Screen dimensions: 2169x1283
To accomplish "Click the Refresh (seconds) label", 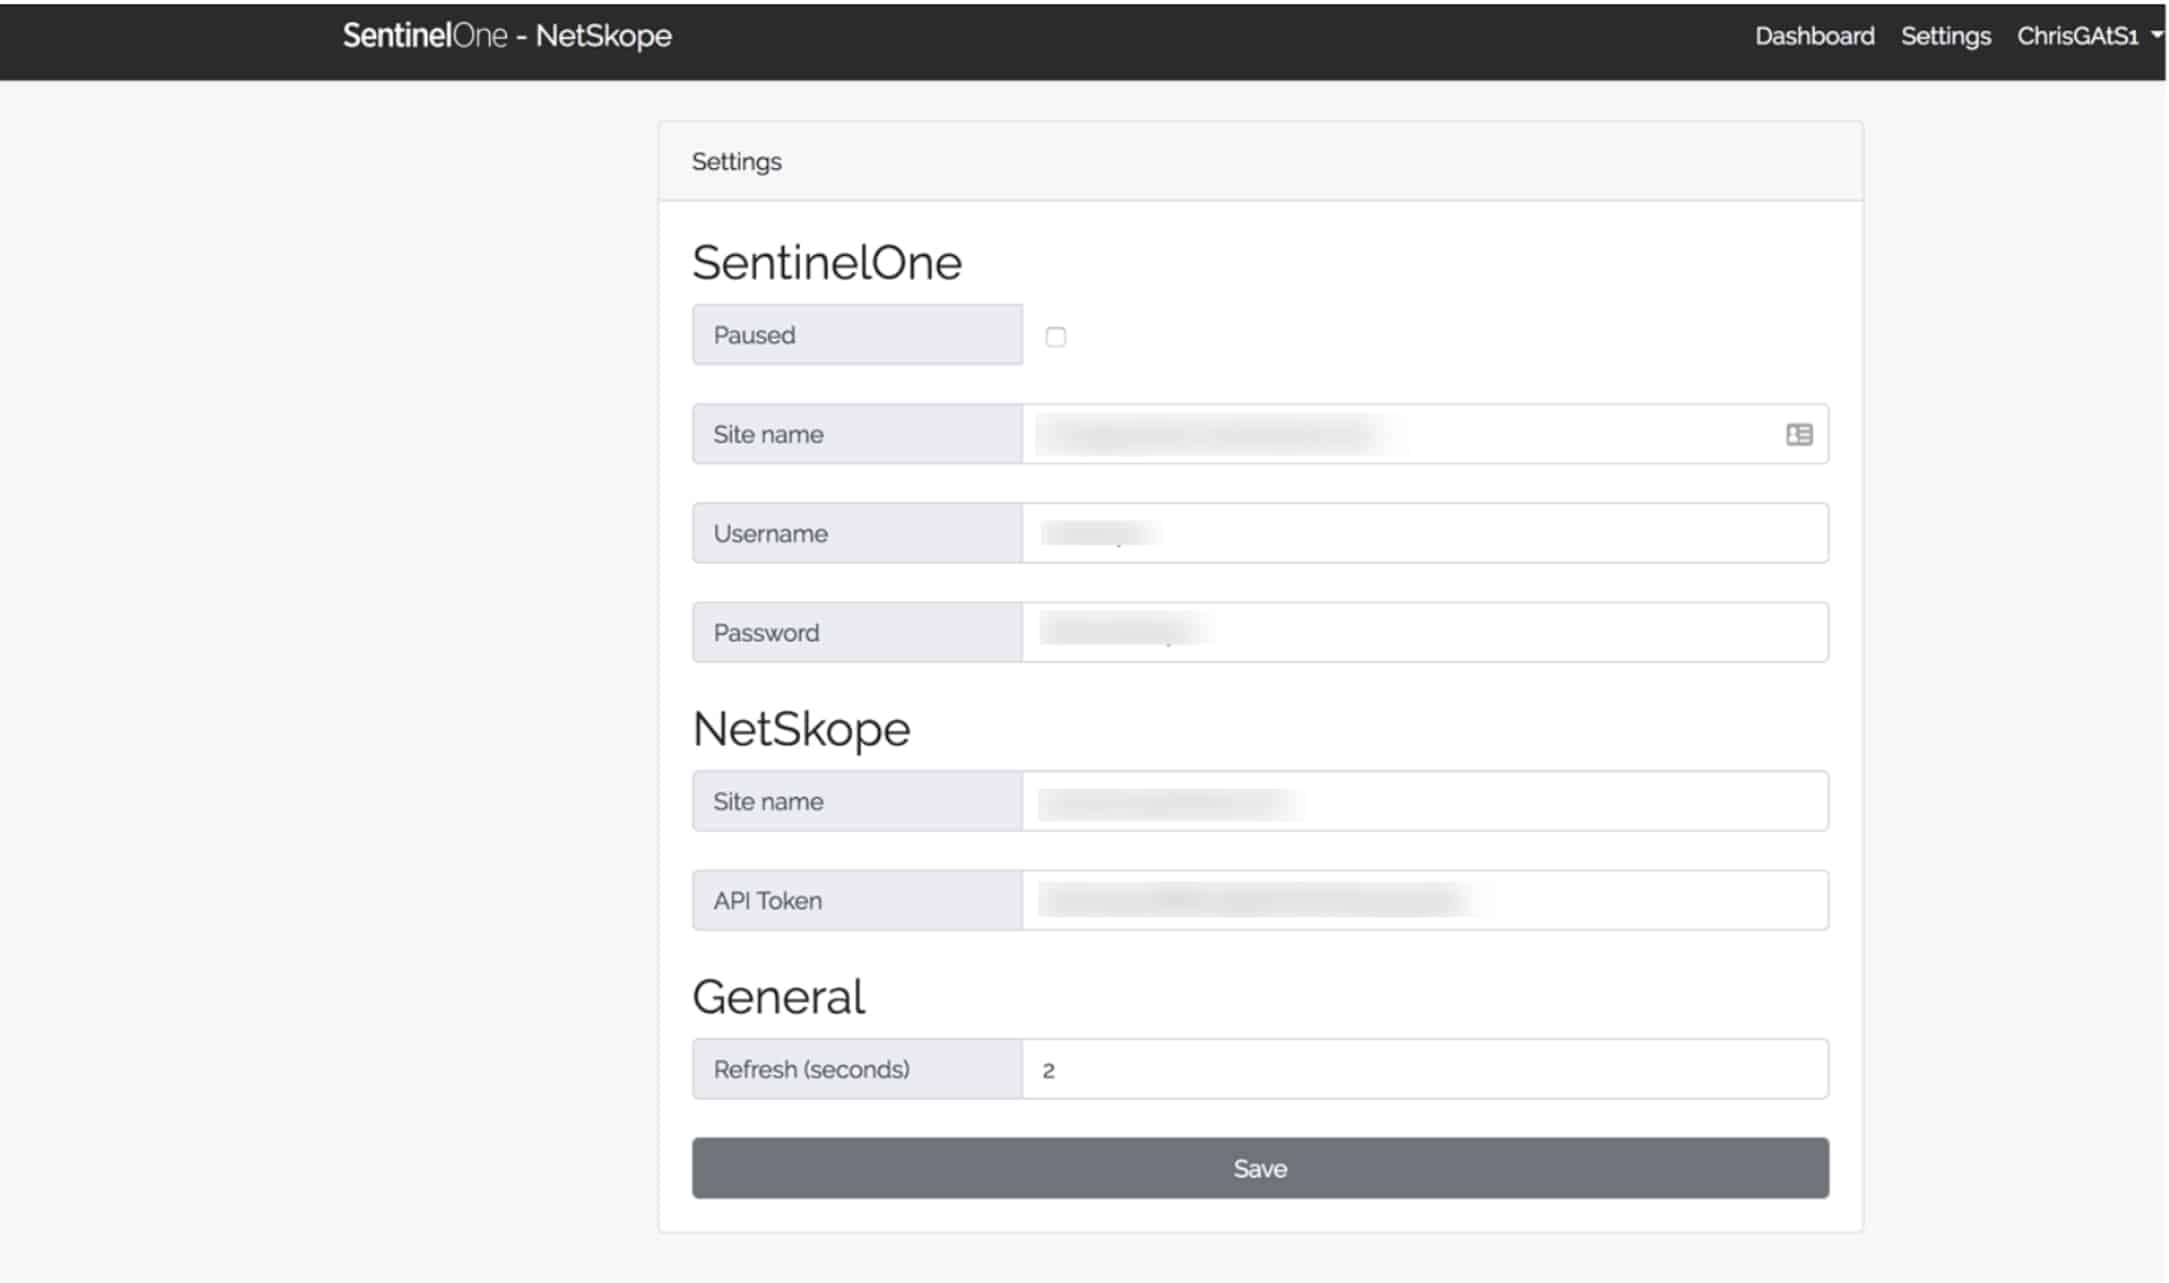I will 811,1069.
